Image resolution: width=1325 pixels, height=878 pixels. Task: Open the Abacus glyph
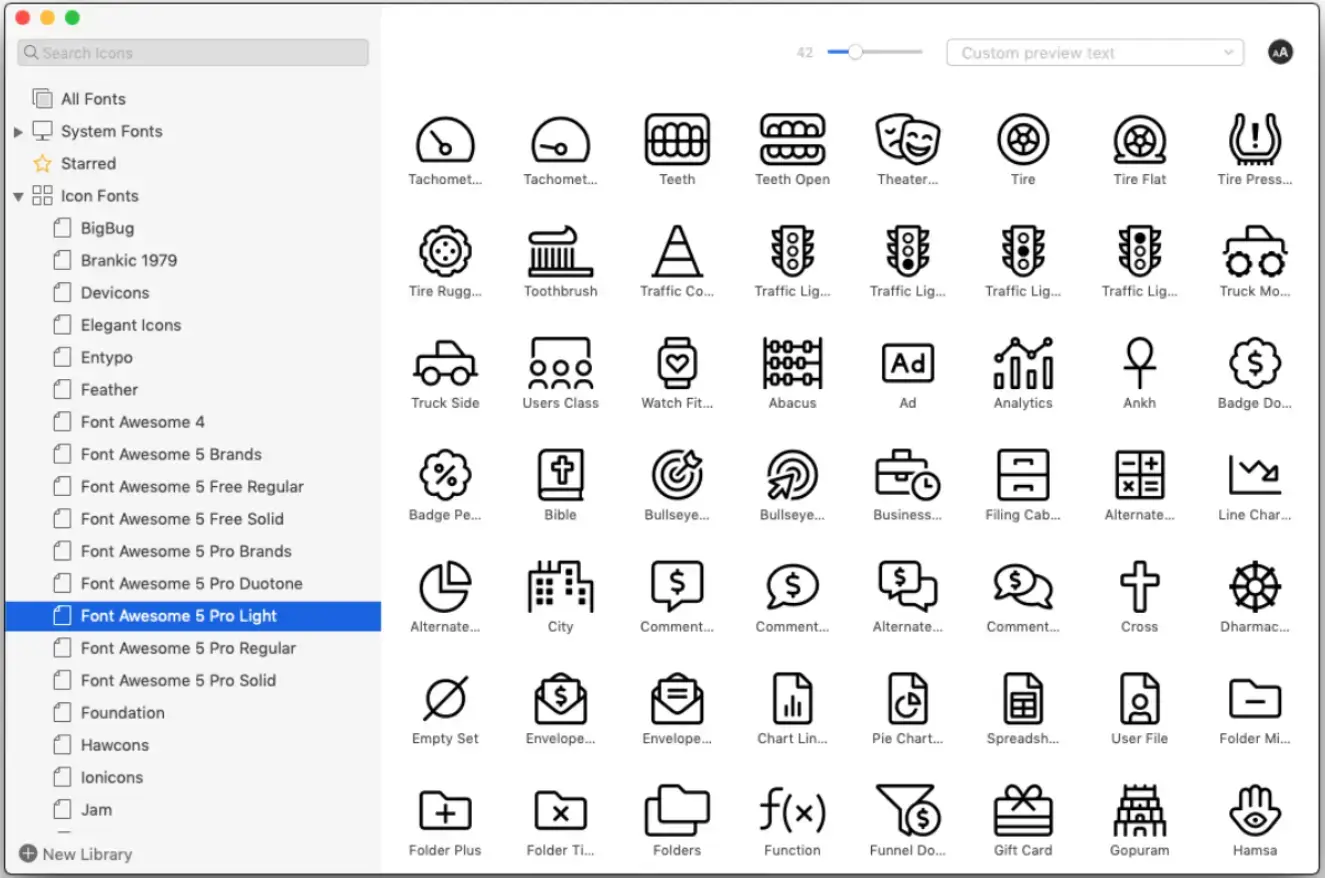point(792,363)
